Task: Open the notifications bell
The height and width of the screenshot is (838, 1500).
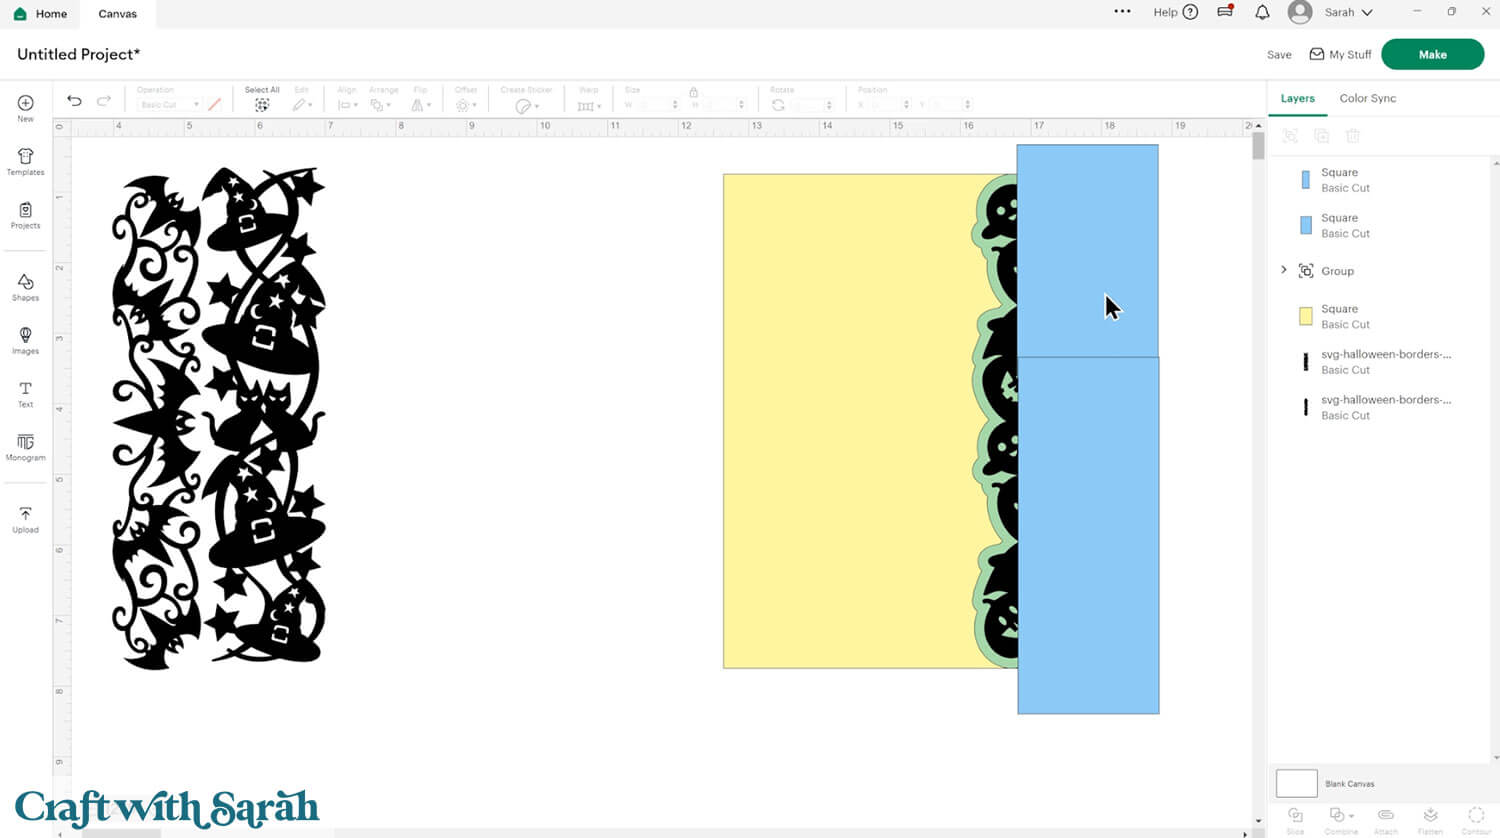Action: tap(1262, 12)
